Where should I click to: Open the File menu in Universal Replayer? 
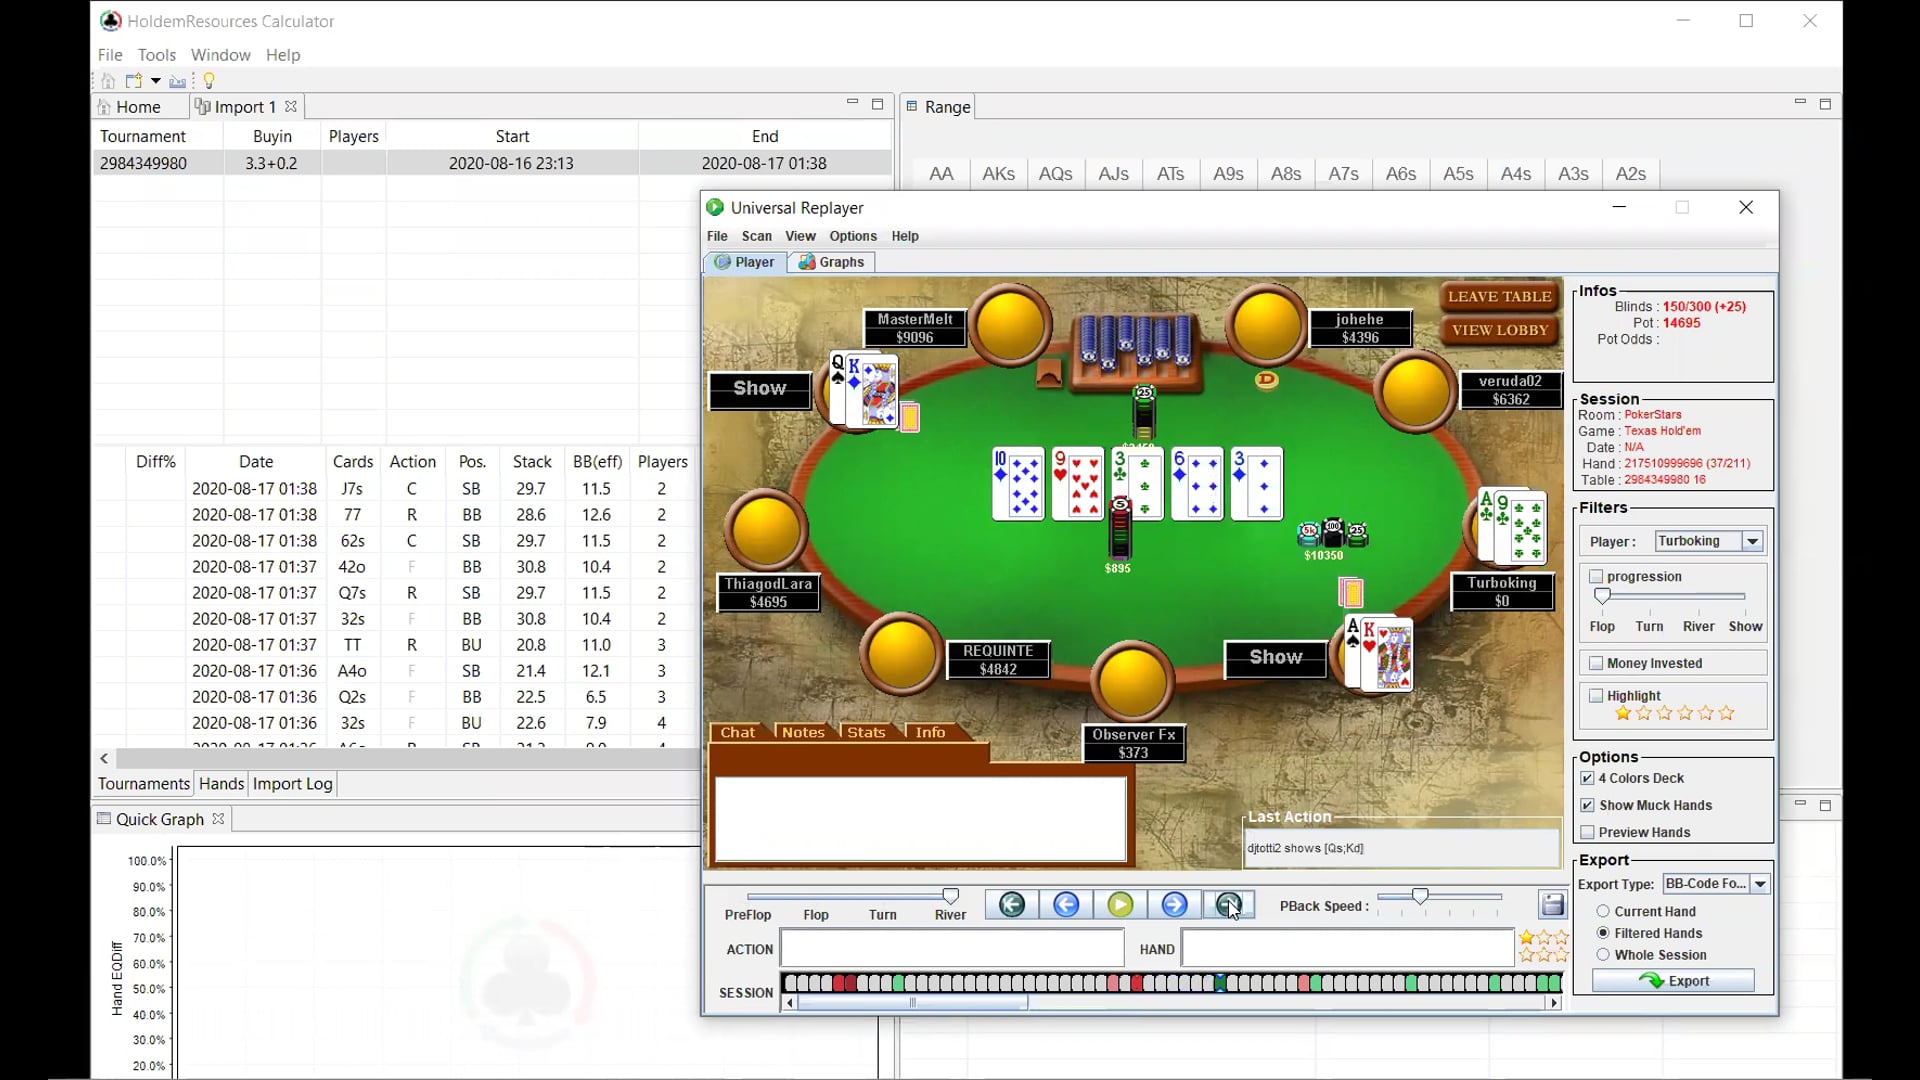tap(717, 236)
